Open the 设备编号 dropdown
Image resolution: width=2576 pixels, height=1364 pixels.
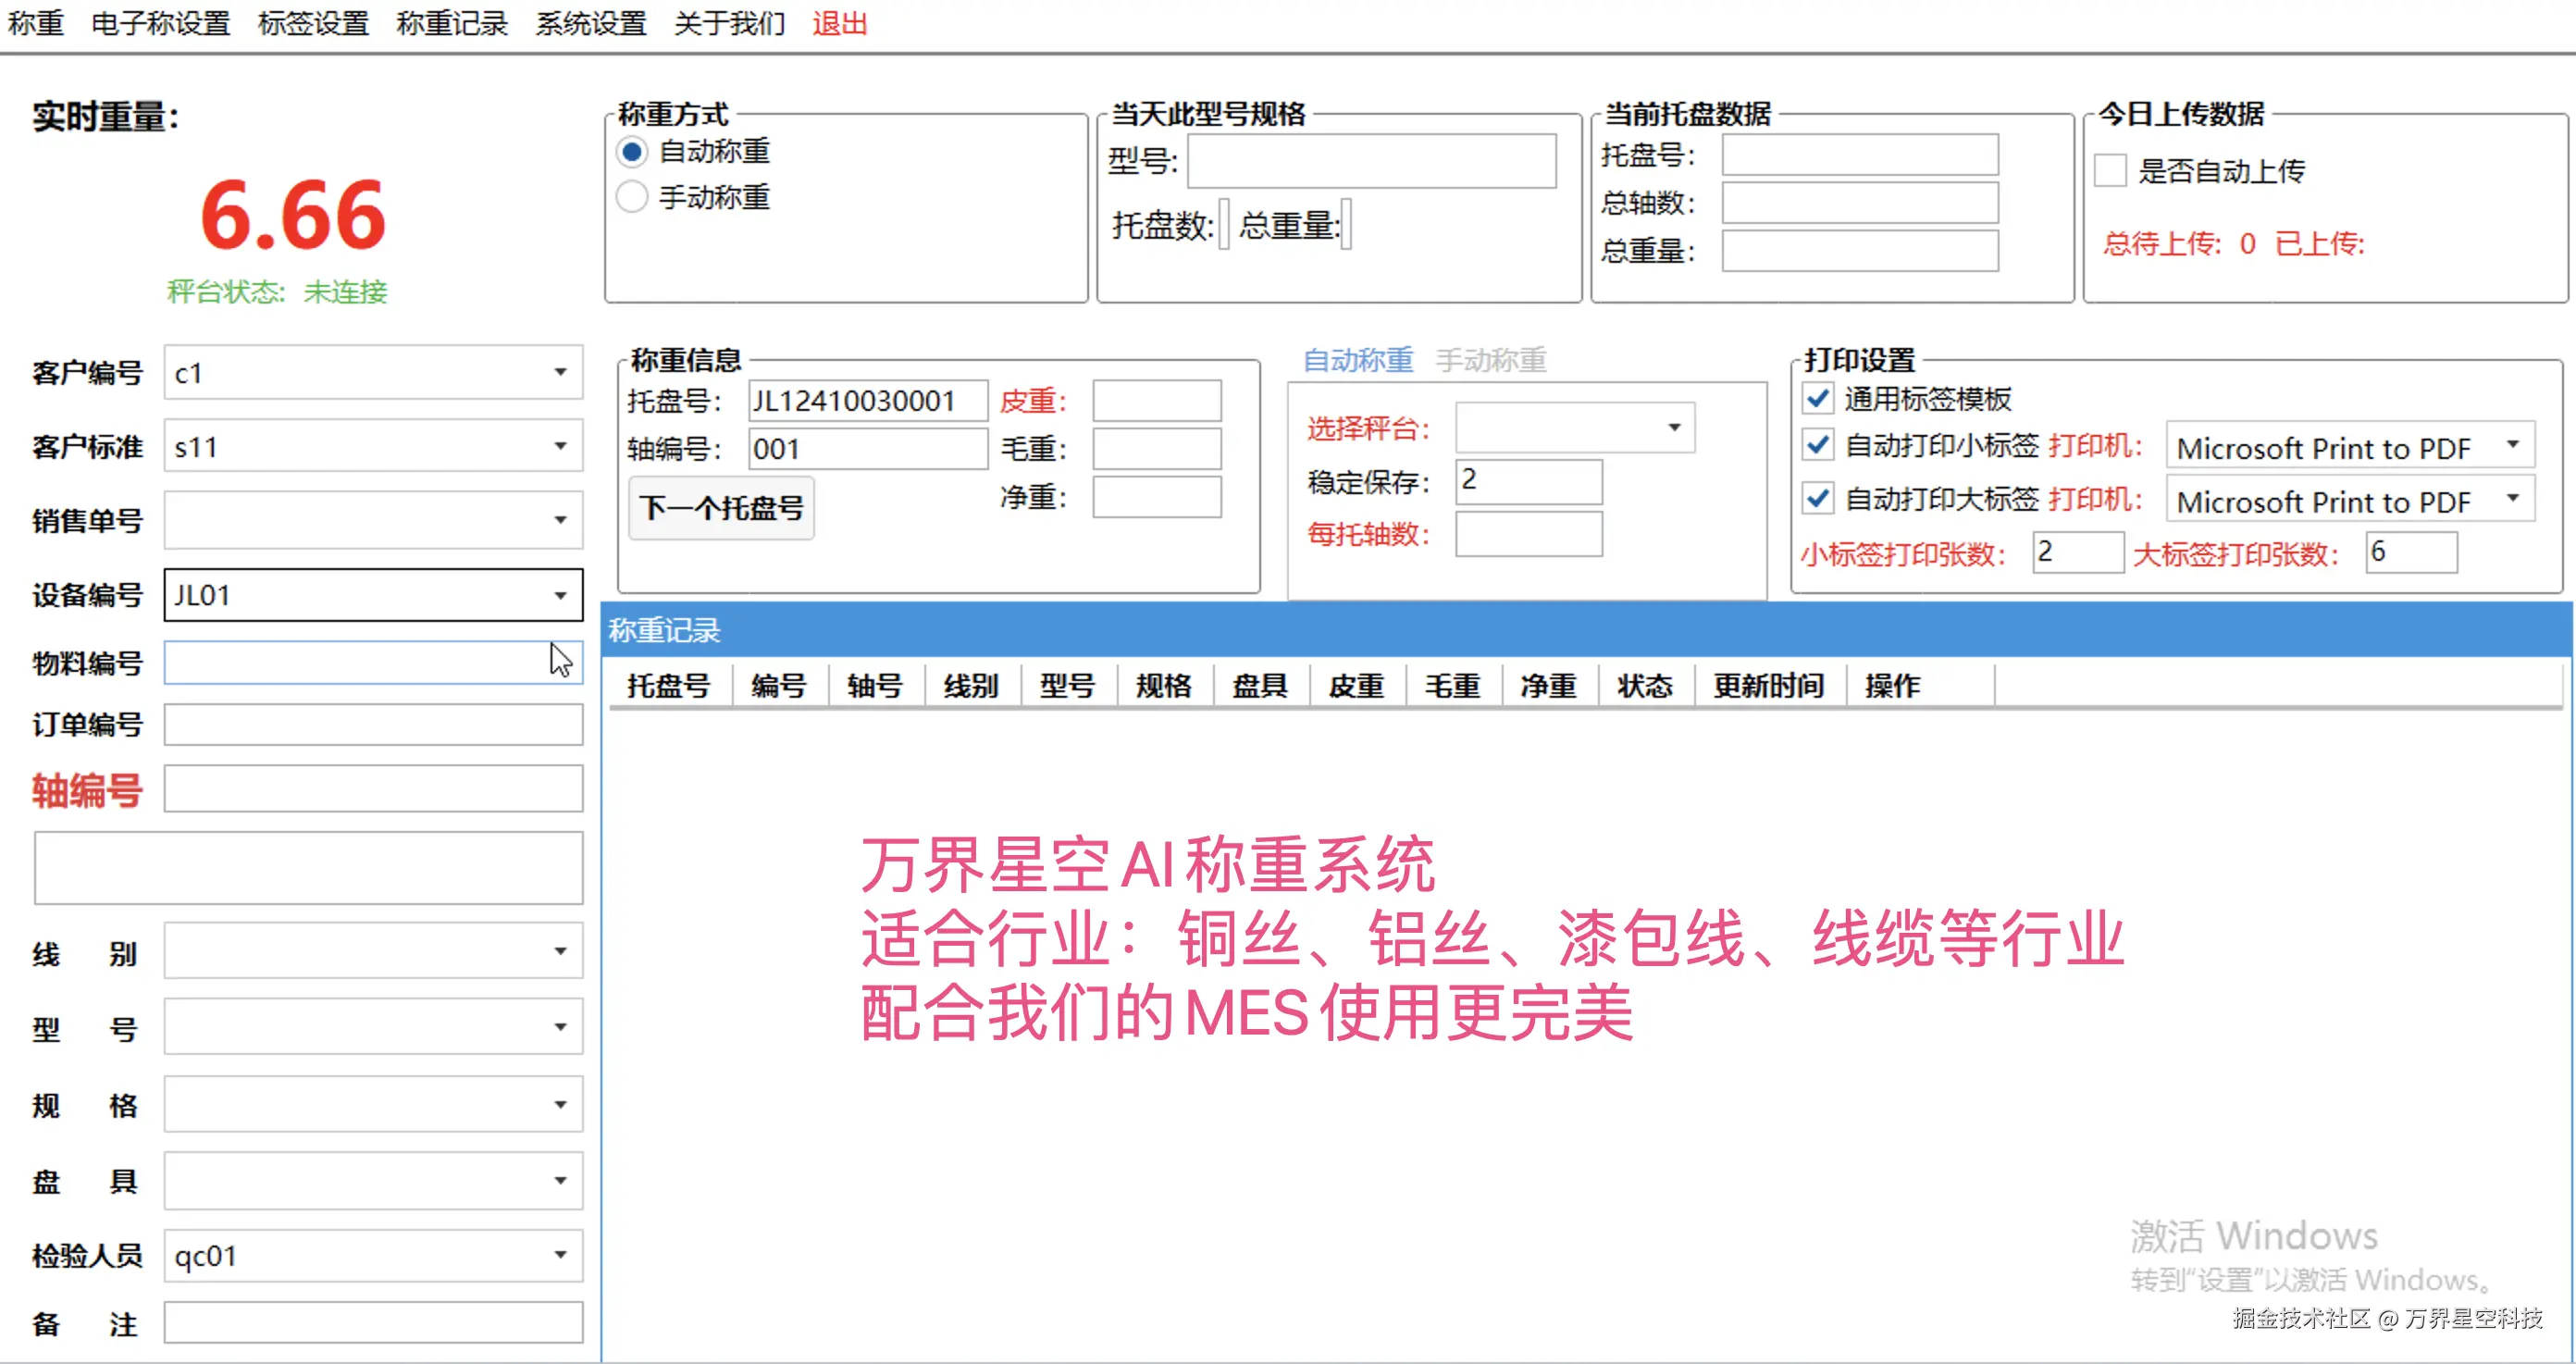pos(560,595)
